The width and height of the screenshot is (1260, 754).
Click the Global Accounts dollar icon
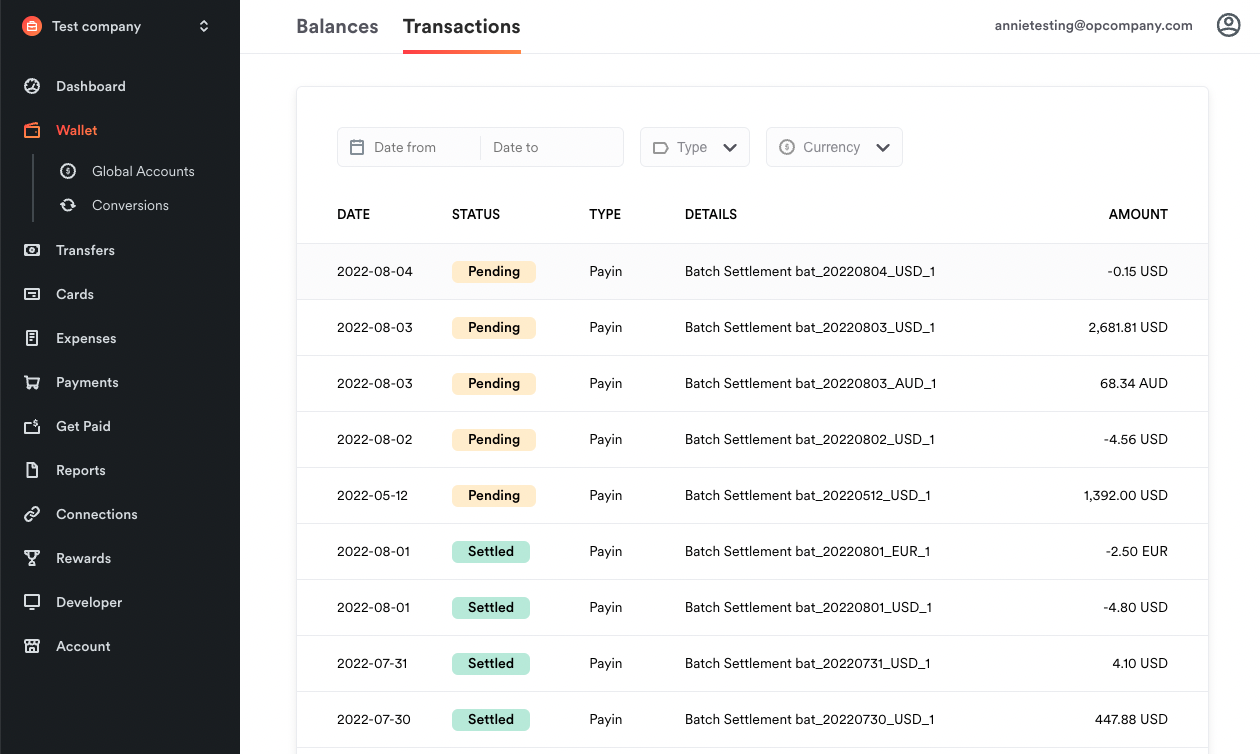pos(68,171)
